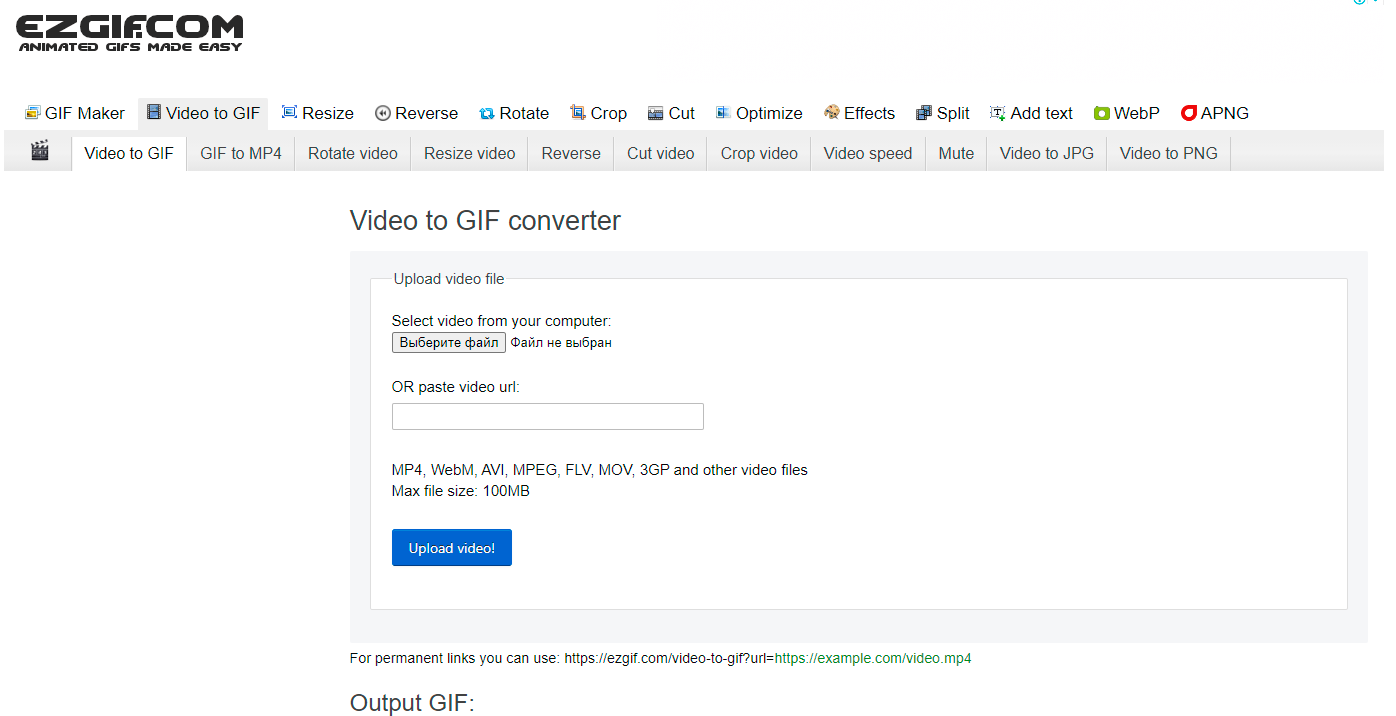The image size is (1396, 716).
Task: Click the green https://example.com/video.mp4 example link
Action: 873,659
